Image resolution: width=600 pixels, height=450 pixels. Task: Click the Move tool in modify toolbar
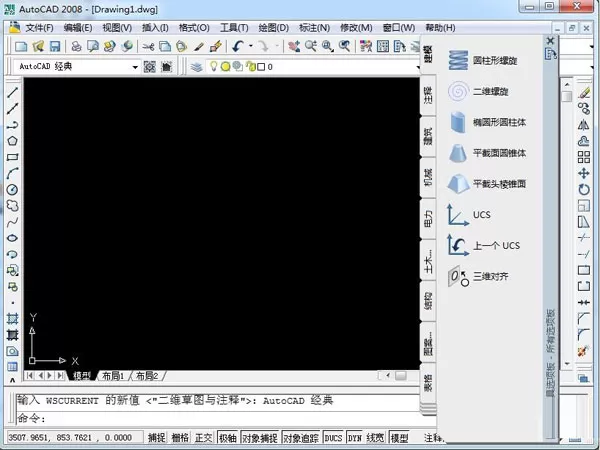pyautogui.click(x=584, y=173)
